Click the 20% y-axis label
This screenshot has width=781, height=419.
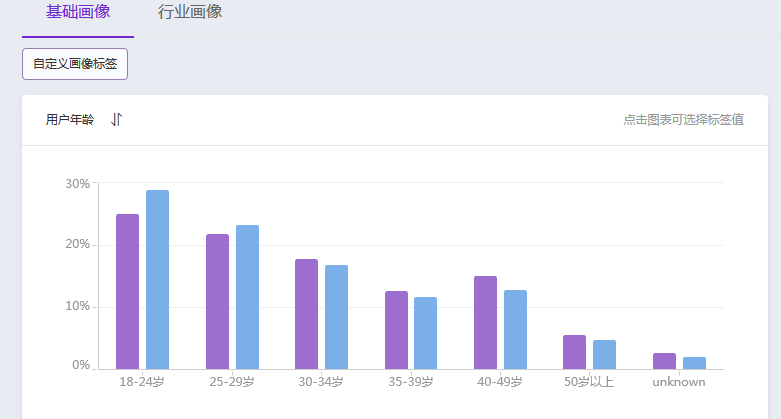[78, 244]
